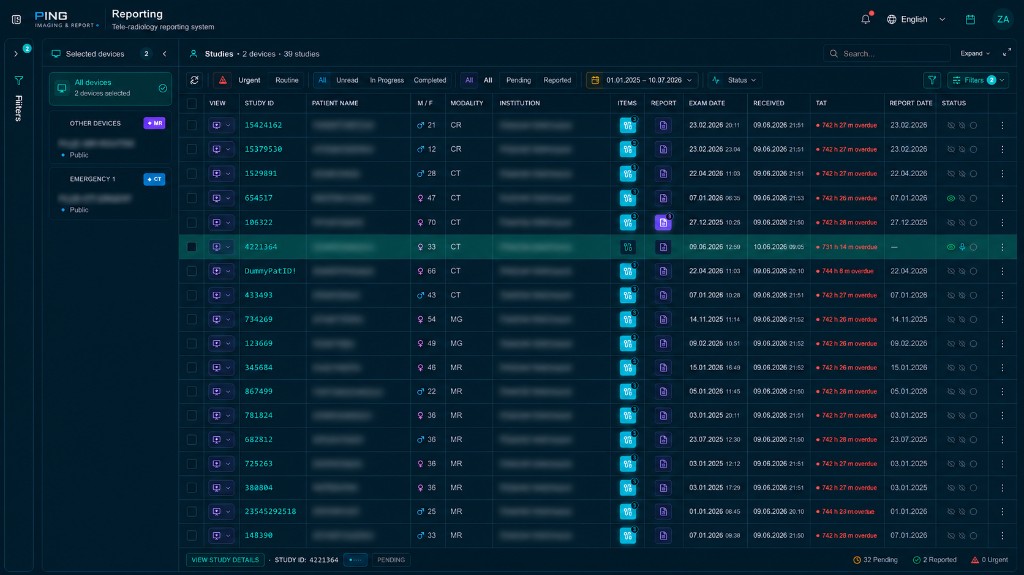Viewport: 1024px width, 575px height.
Task: Select the Unread filter tab
Action: point(347,80)
